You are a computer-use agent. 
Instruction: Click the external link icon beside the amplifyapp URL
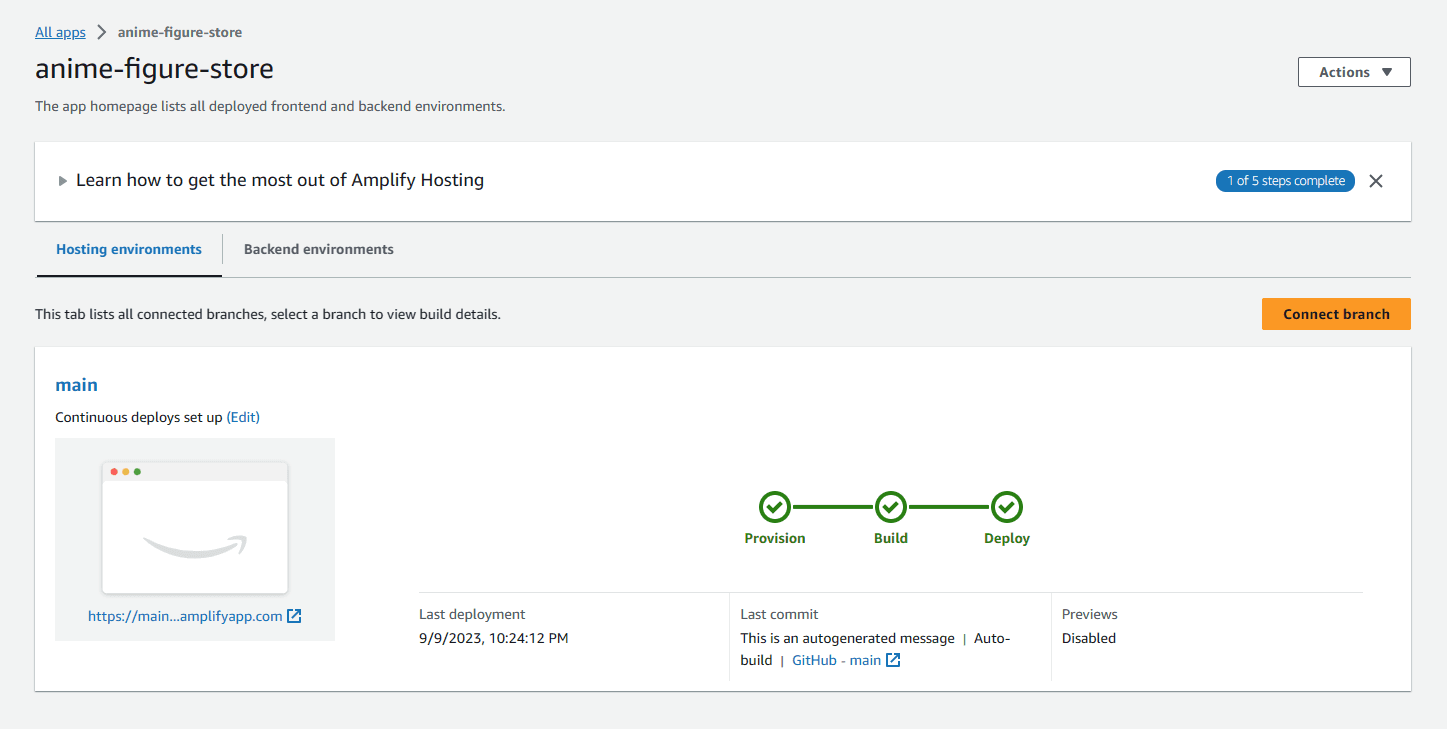(294, 616)
